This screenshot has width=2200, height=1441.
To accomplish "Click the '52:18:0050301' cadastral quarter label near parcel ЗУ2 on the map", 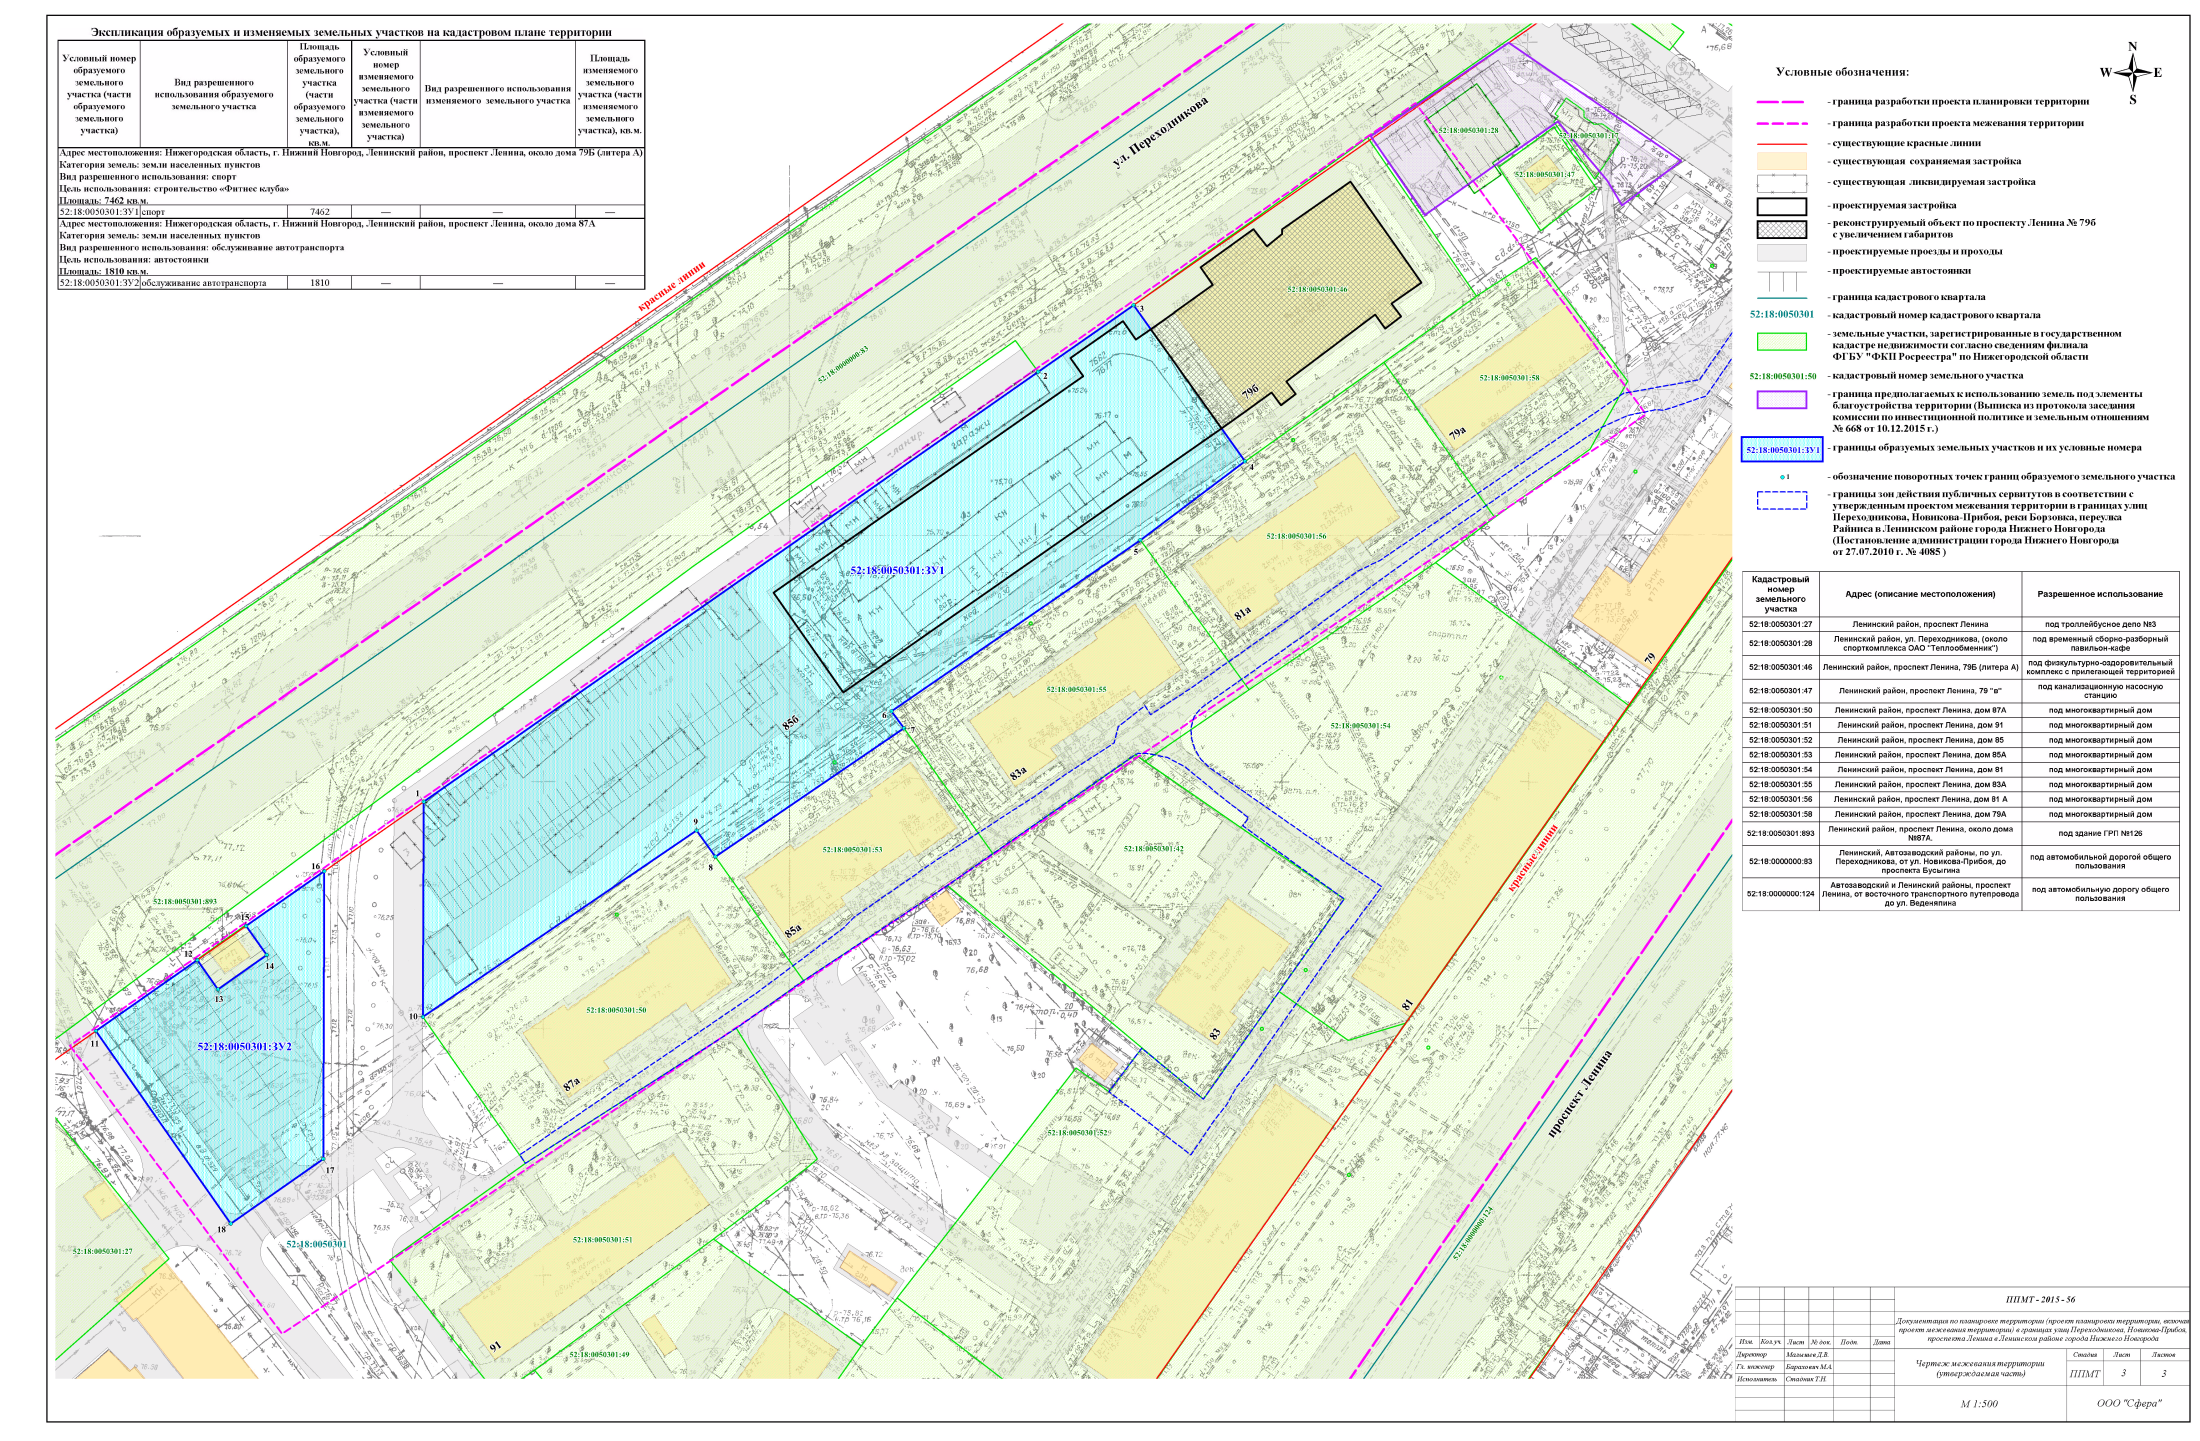I will pos(316,1244).
